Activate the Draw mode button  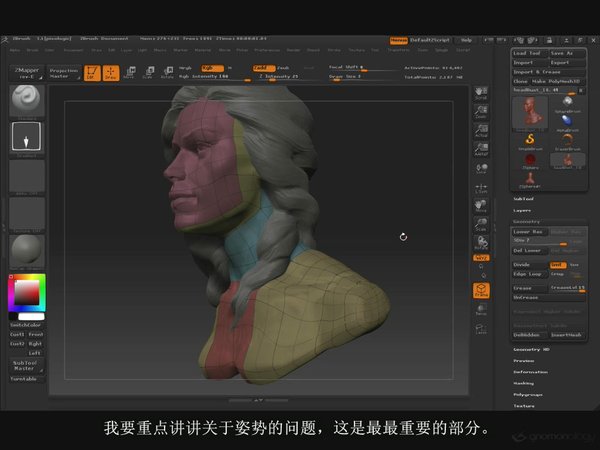pyautogui.click(x=111, y=73)
